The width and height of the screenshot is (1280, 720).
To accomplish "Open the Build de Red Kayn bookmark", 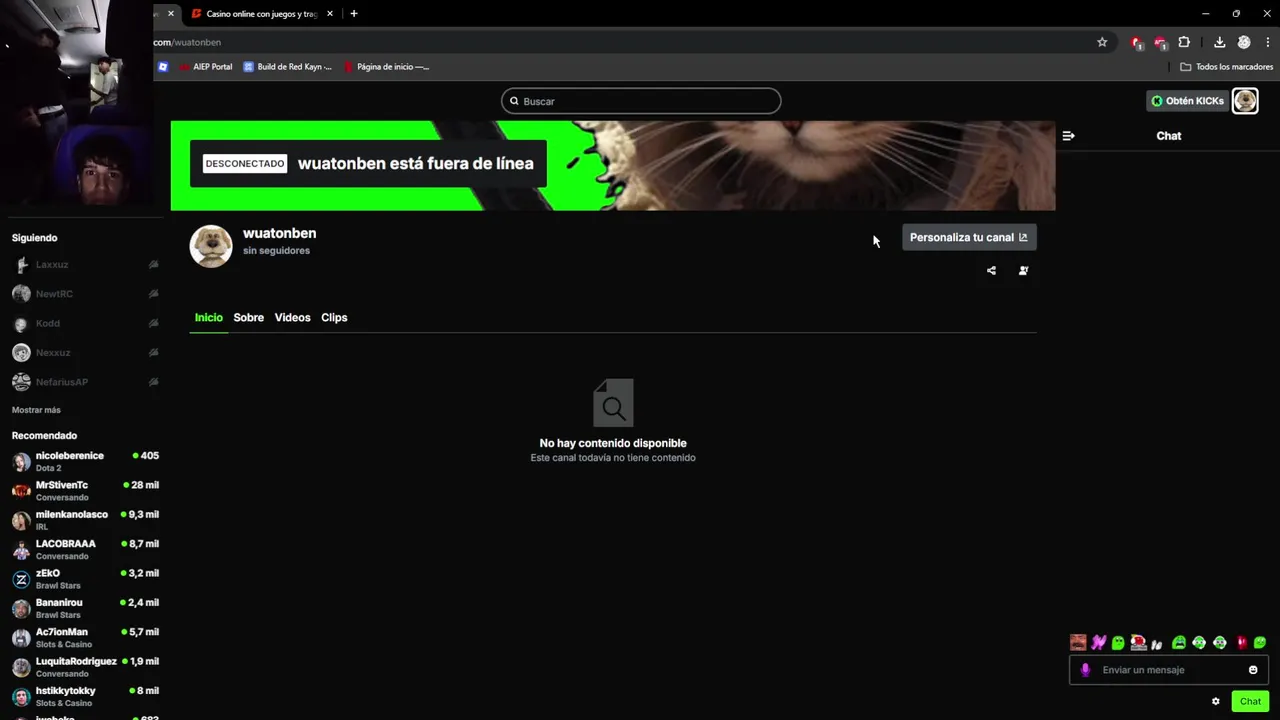I will point(288,67).
